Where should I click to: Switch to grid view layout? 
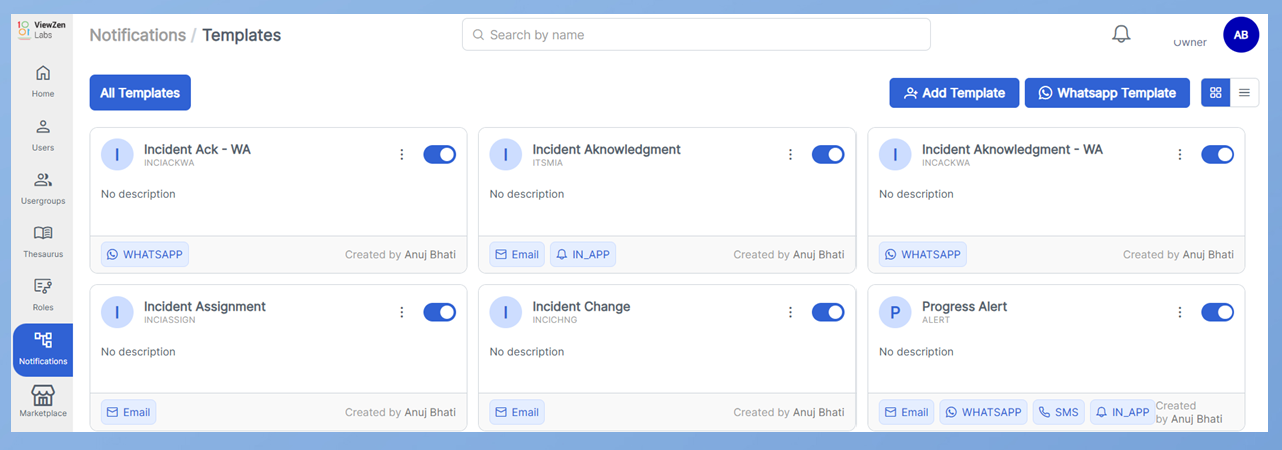[1216, 93]
